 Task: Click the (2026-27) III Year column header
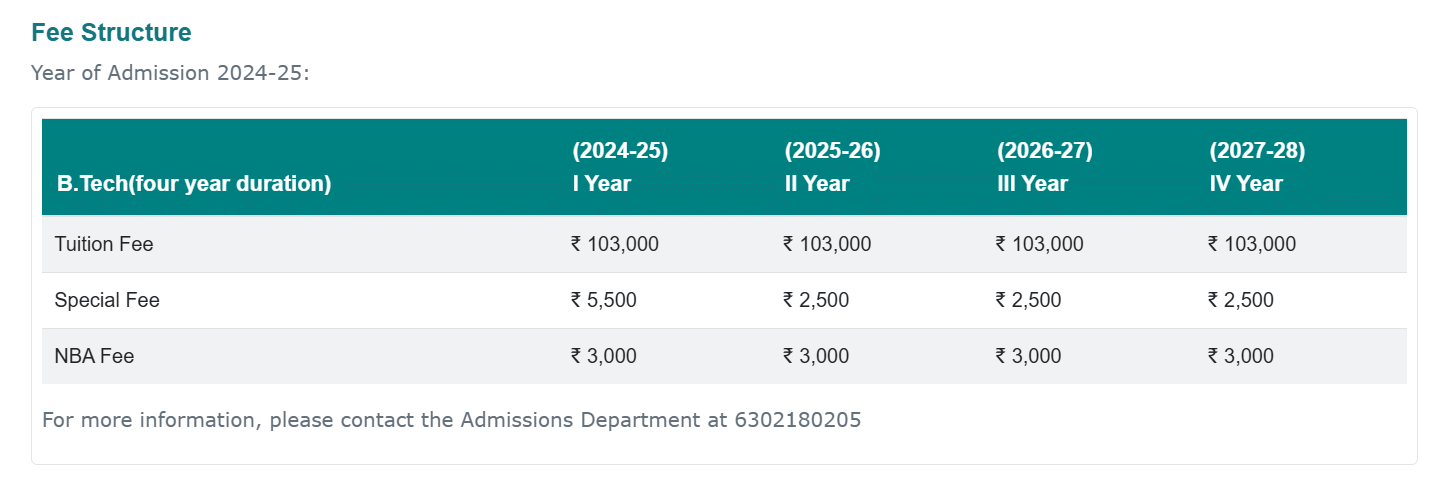click(x=1044, y=167)
